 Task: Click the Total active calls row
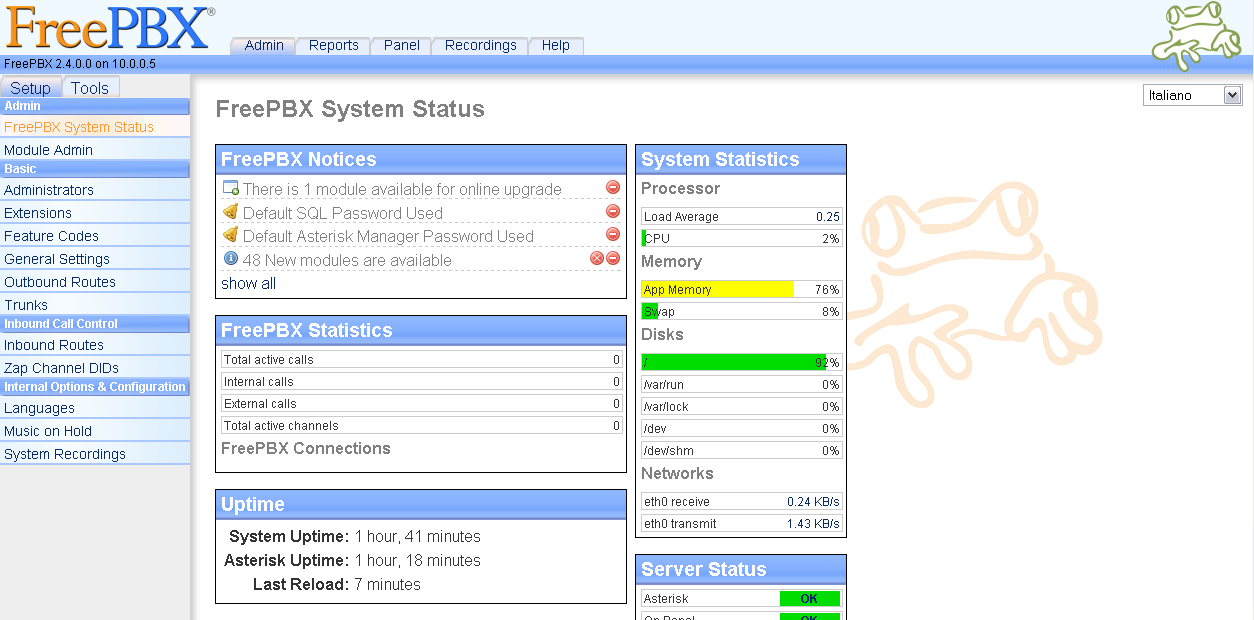click(421, 360)
